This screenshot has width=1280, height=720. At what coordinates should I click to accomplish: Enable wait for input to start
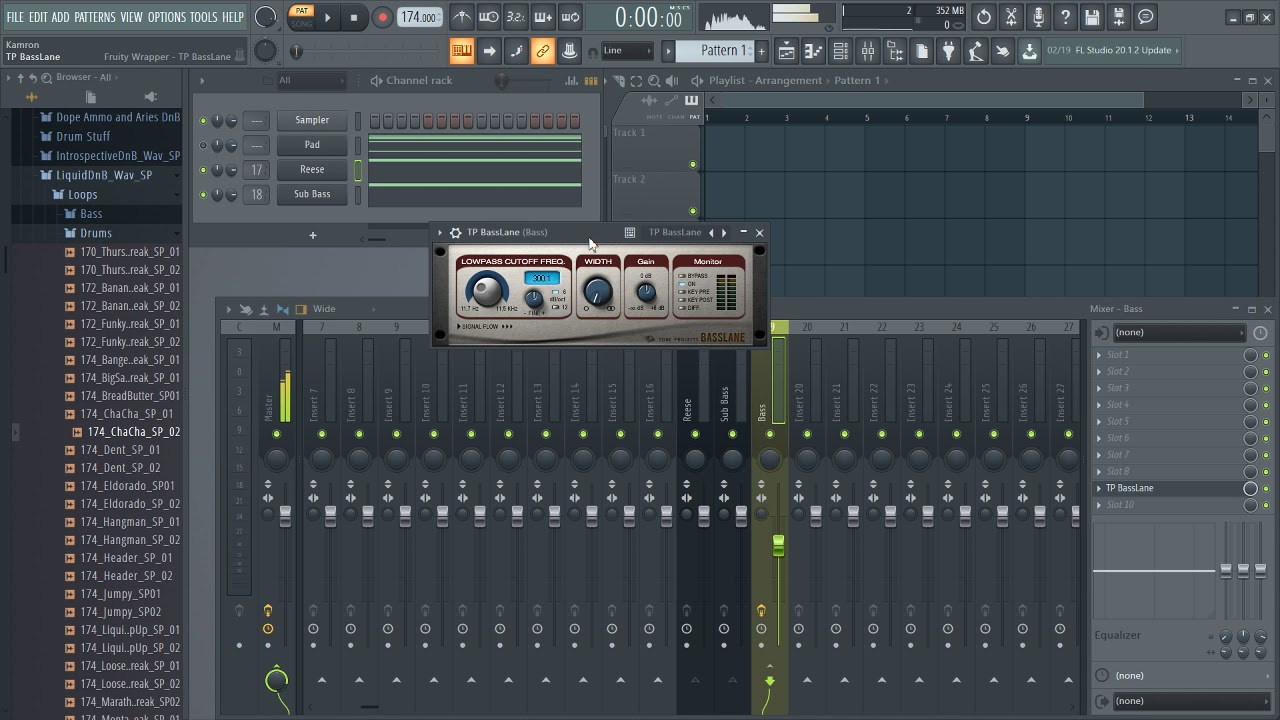pyautogui.click(x=489, y=17)
